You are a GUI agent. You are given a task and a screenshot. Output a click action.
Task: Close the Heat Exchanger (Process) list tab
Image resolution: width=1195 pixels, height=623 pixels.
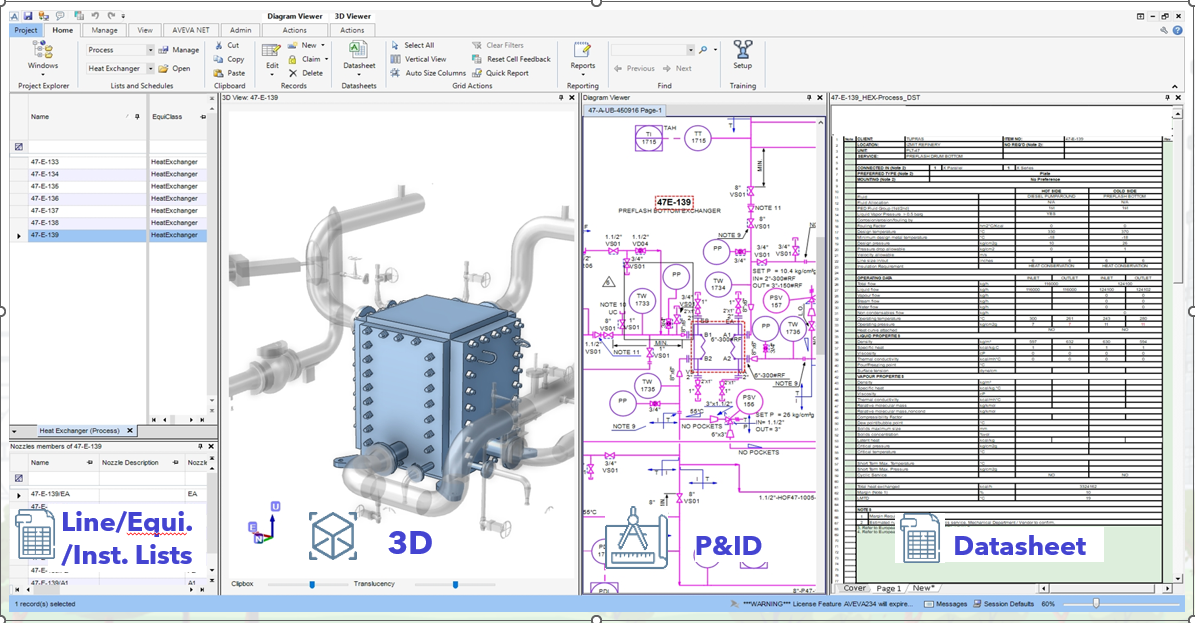click(x=130, y=431)
